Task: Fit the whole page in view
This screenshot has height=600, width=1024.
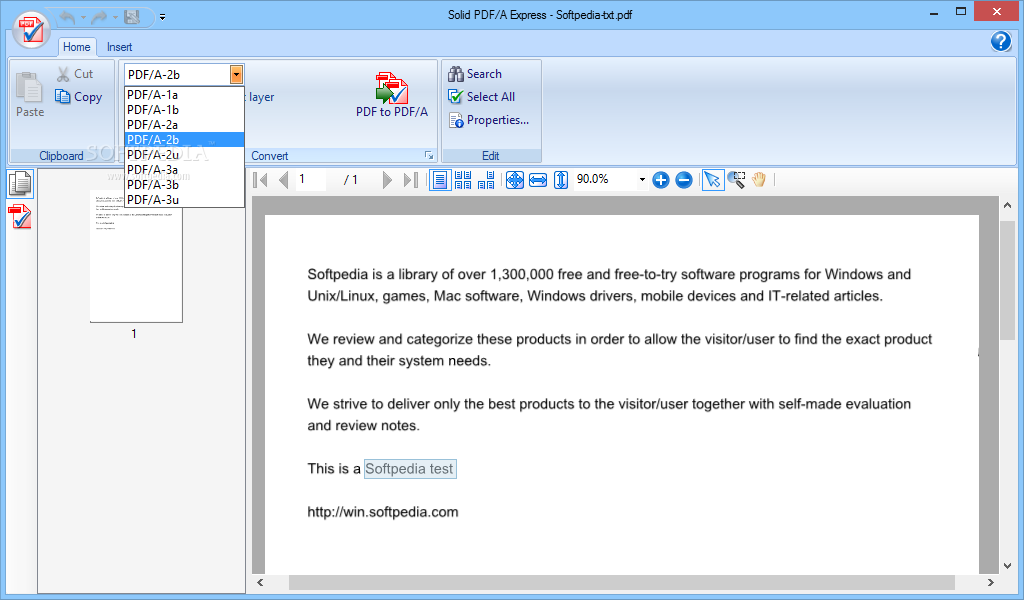Action: [x=515, y=180]
